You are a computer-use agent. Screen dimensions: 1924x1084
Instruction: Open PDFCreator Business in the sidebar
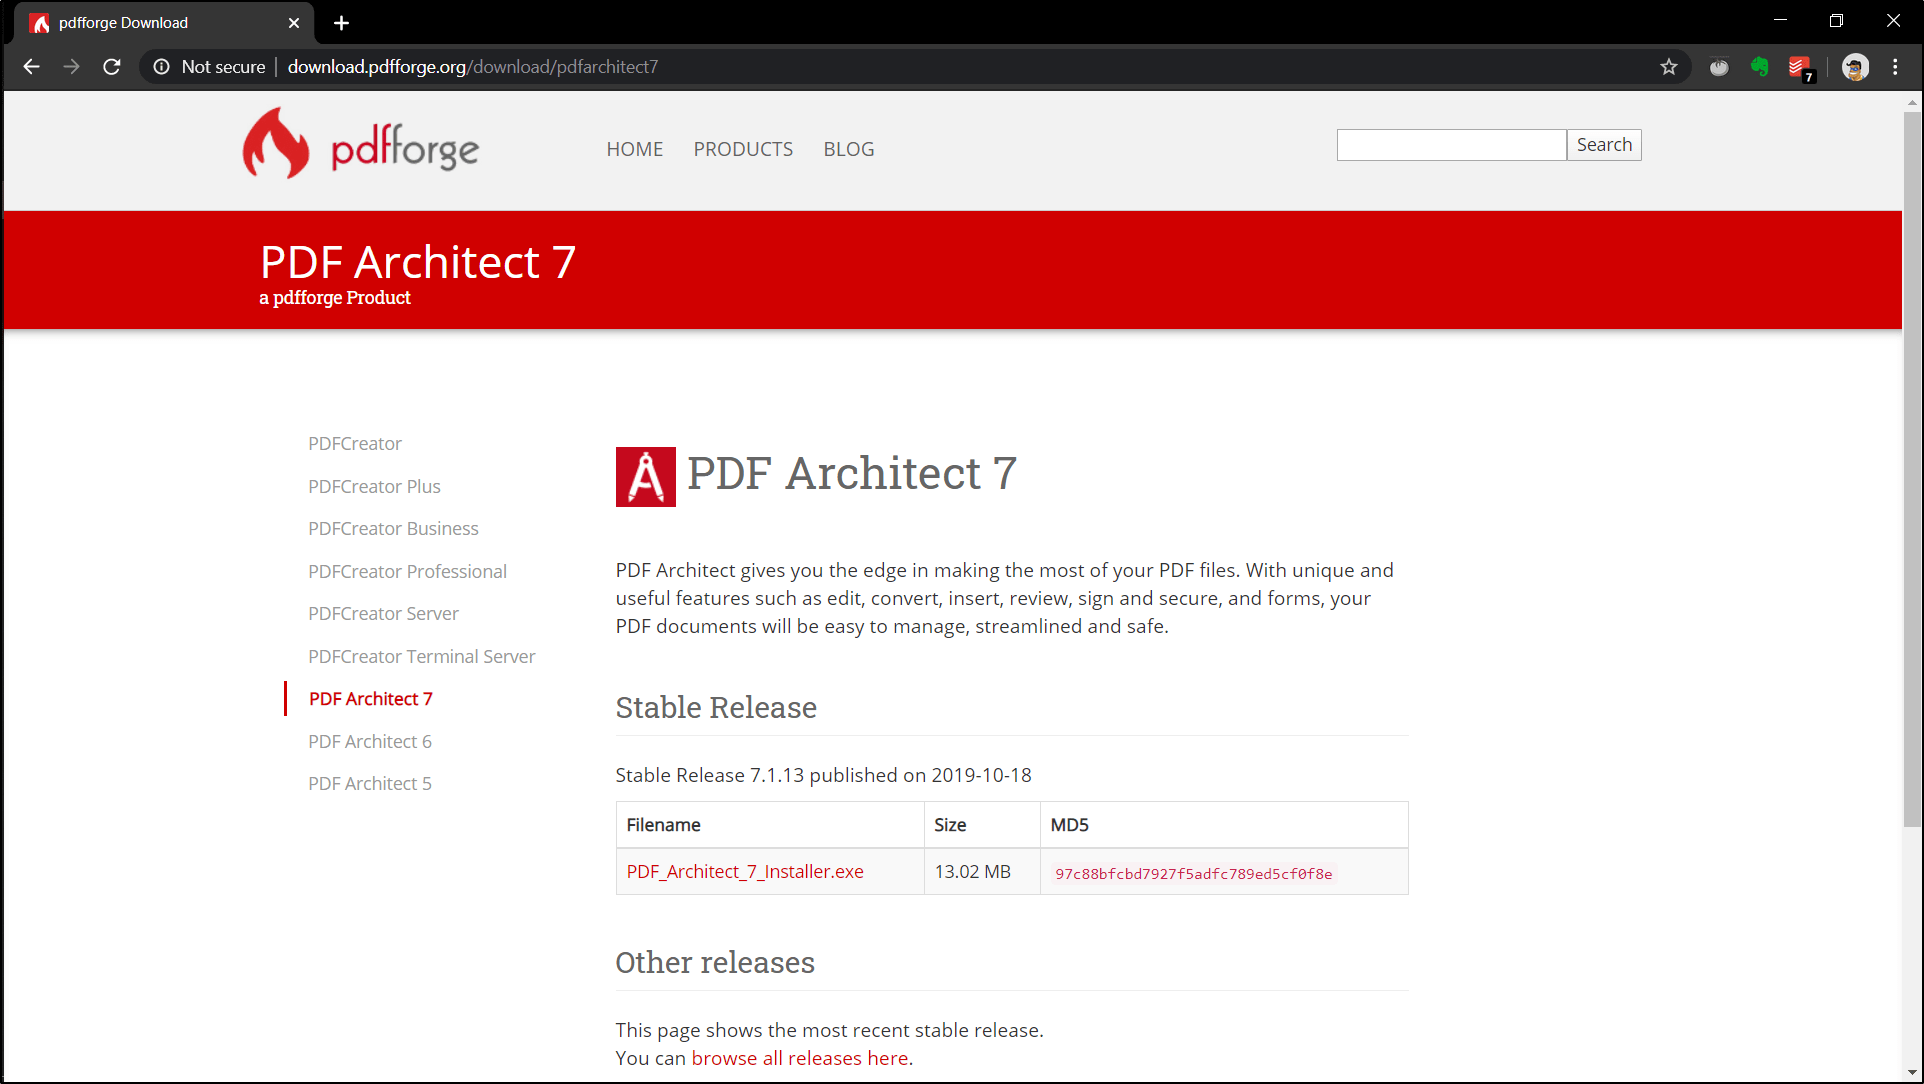coord(393,528)
